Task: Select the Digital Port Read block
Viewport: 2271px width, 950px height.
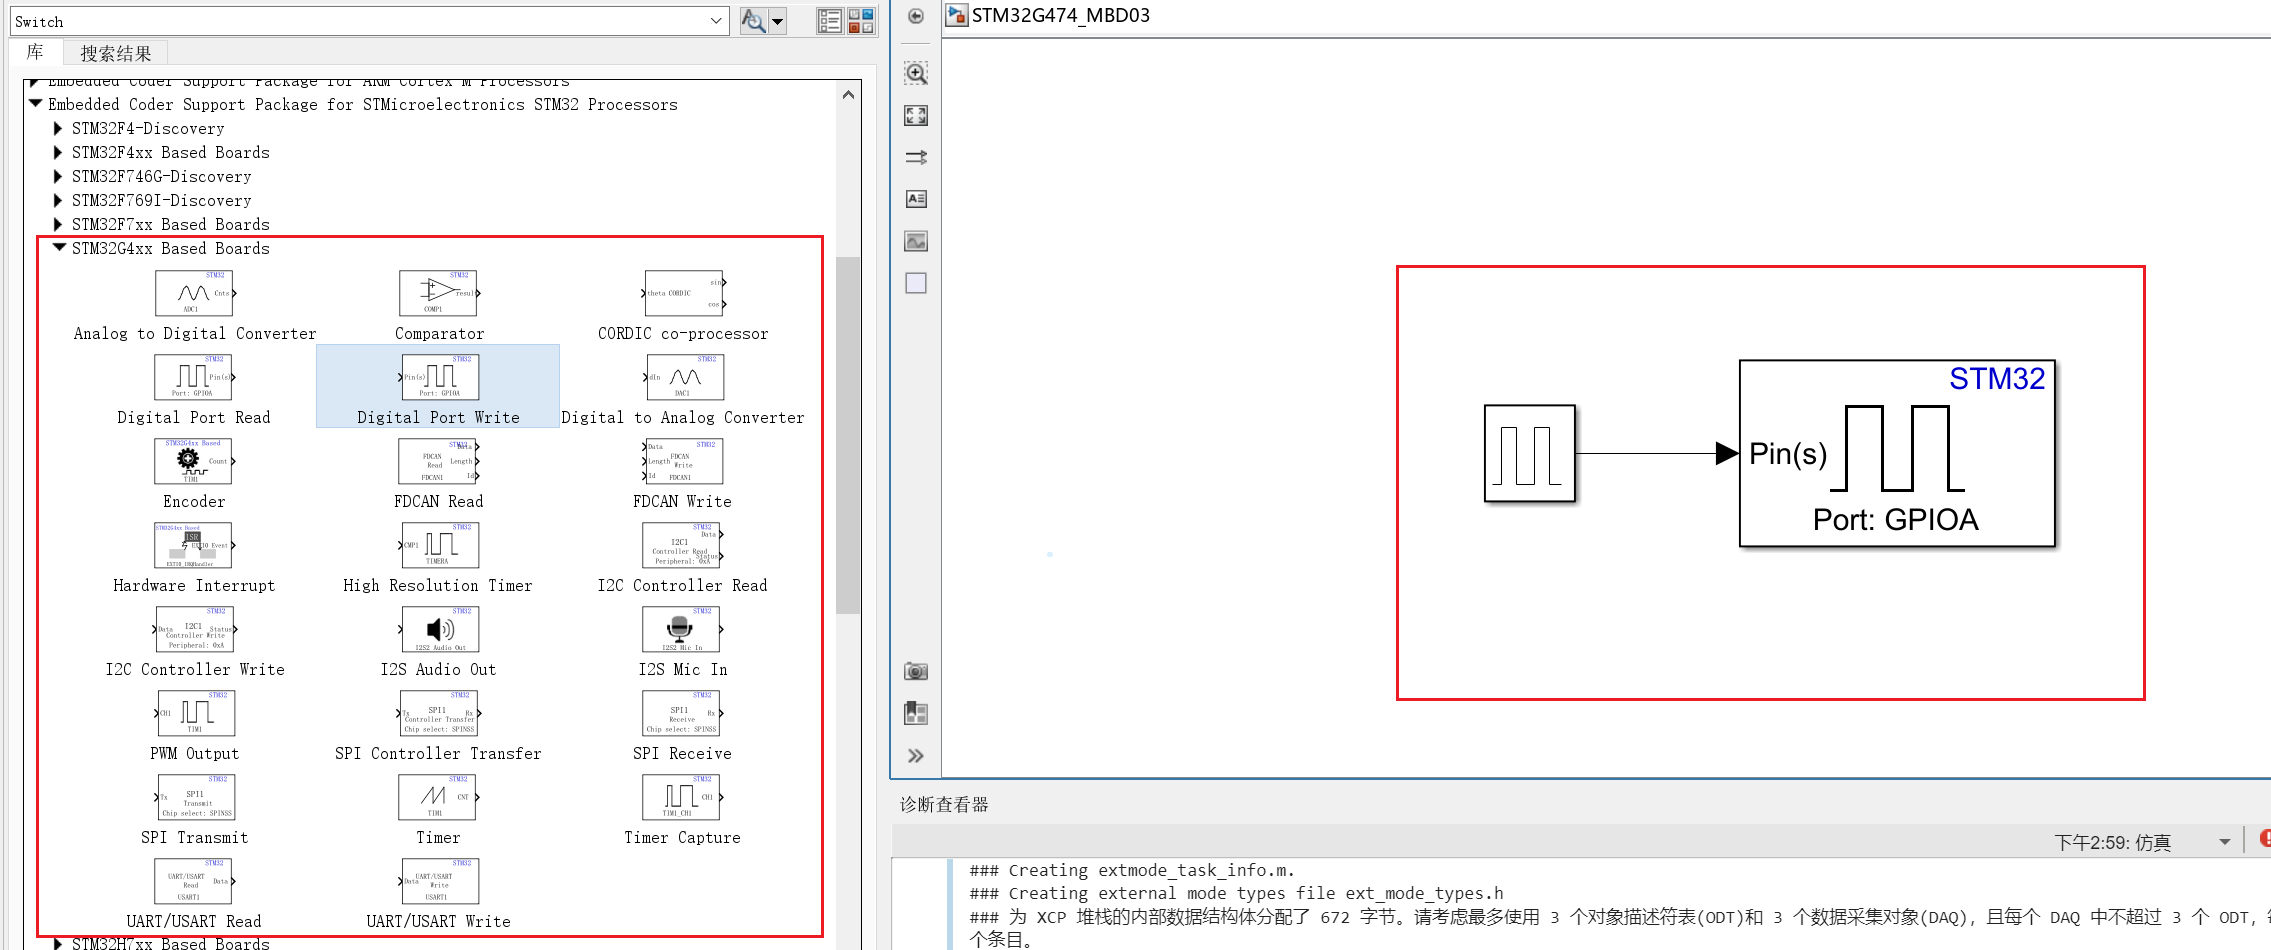Action: point(194,377)
